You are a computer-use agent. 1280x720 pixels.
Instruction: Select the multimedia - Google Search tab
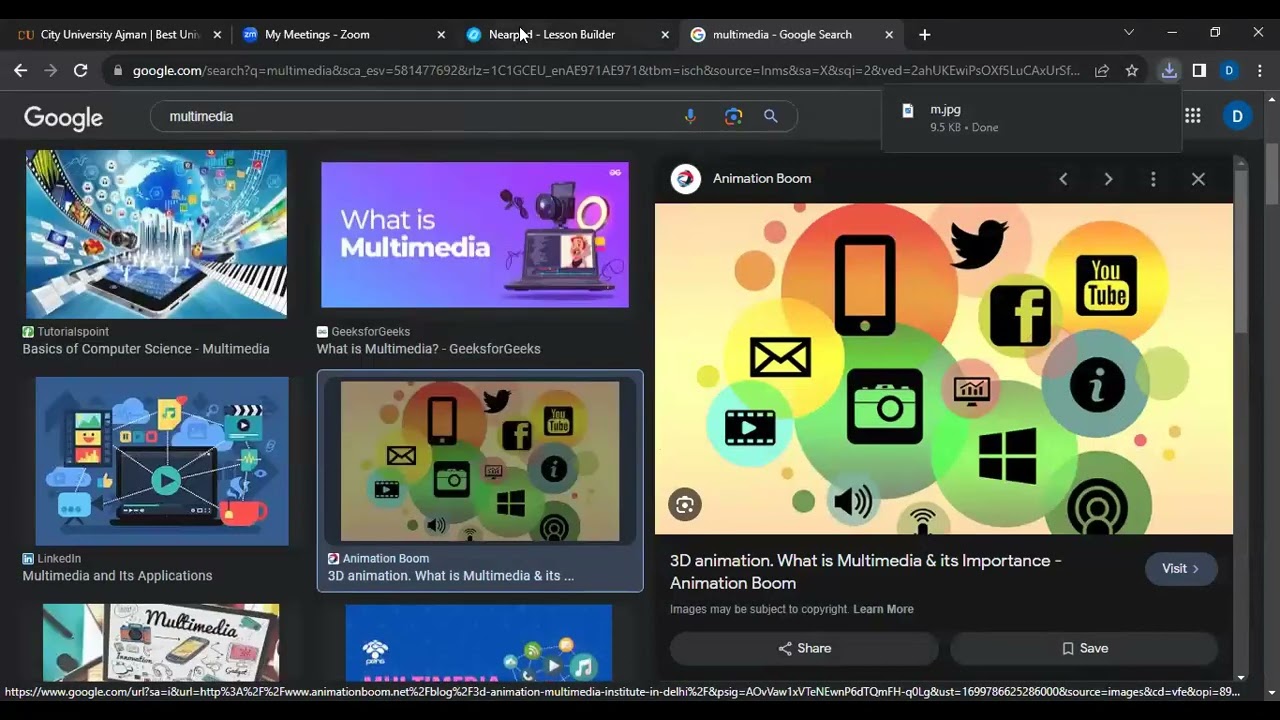click(x=792, y=34)
